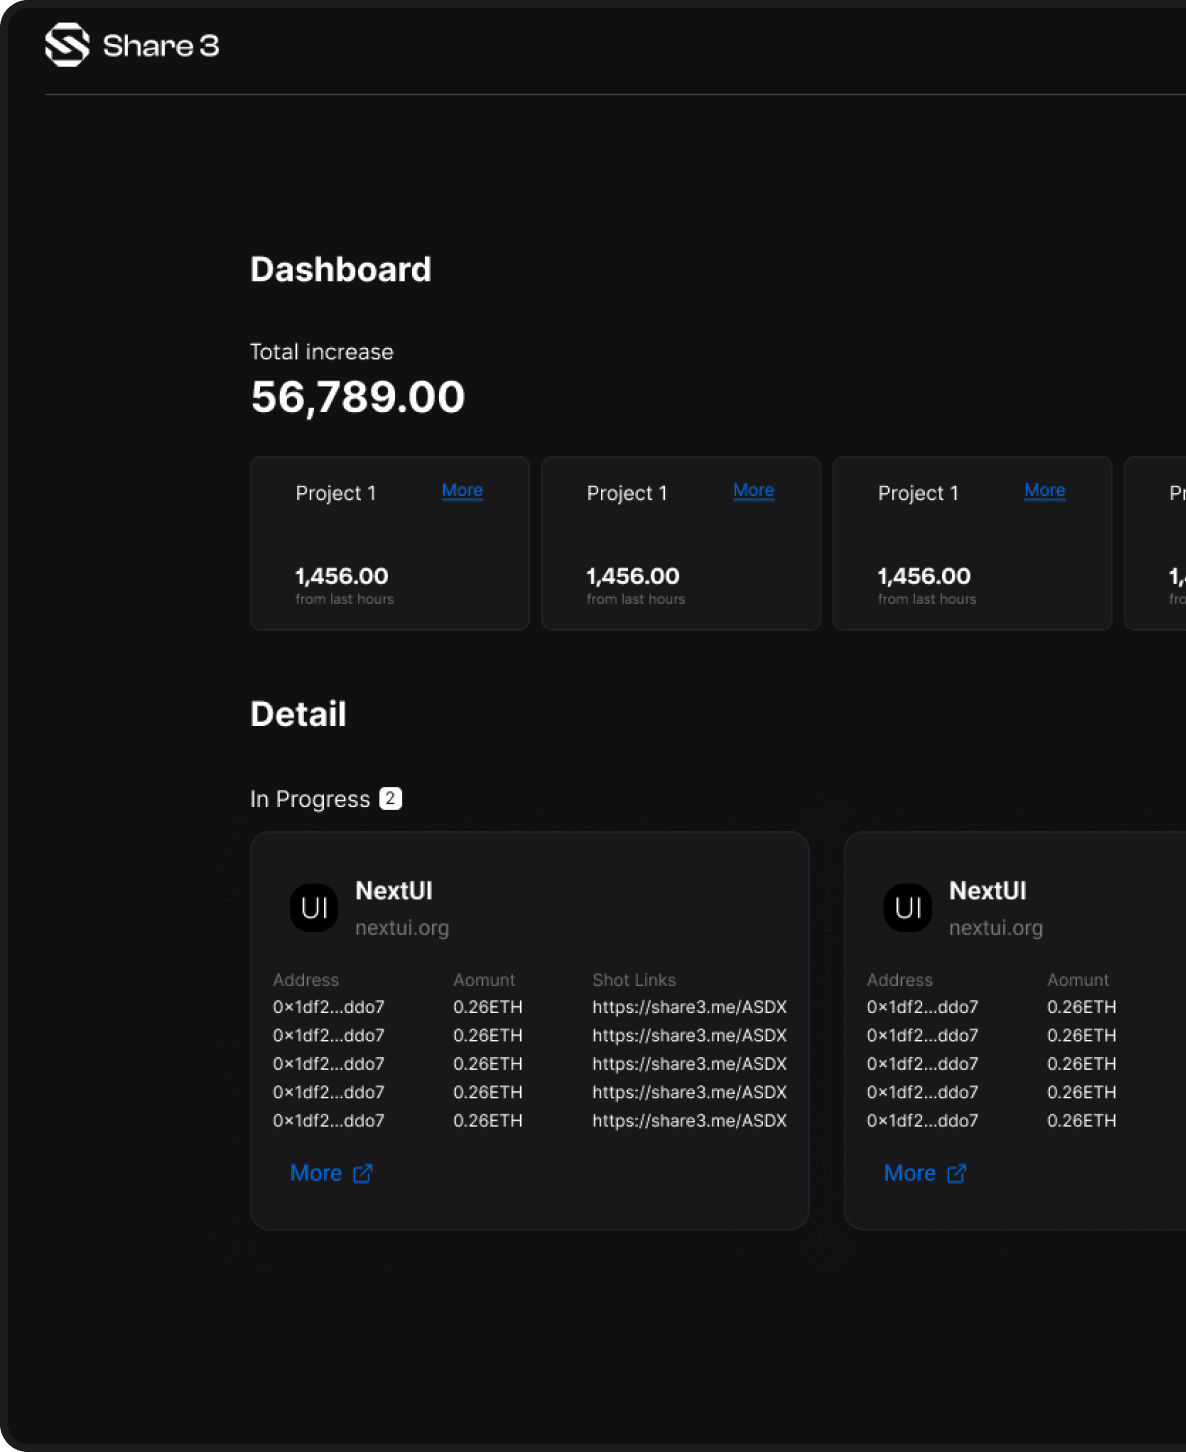The height and width of the screenshot is (1452, 1186).
Task: Click external-link icon in right NextUI card
Action: [x=956, y=1173]
